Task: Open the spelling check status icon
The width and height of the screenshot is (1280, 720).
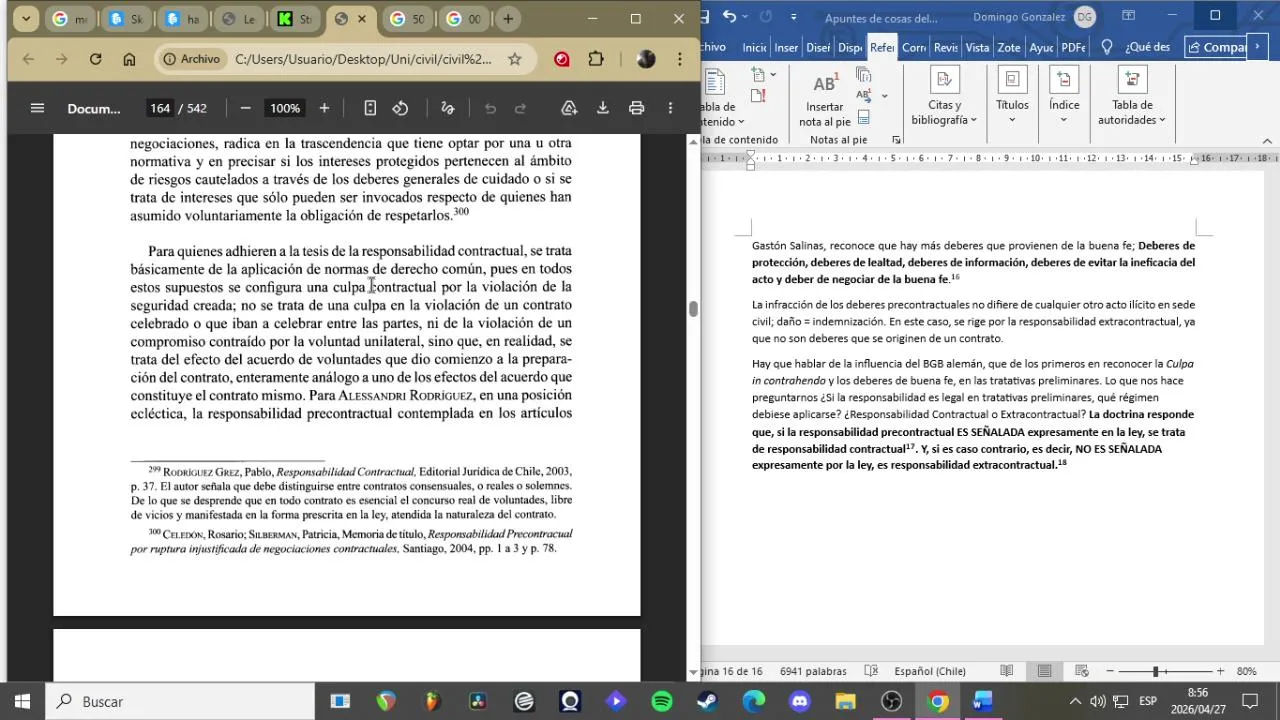Action: (871, 671)
